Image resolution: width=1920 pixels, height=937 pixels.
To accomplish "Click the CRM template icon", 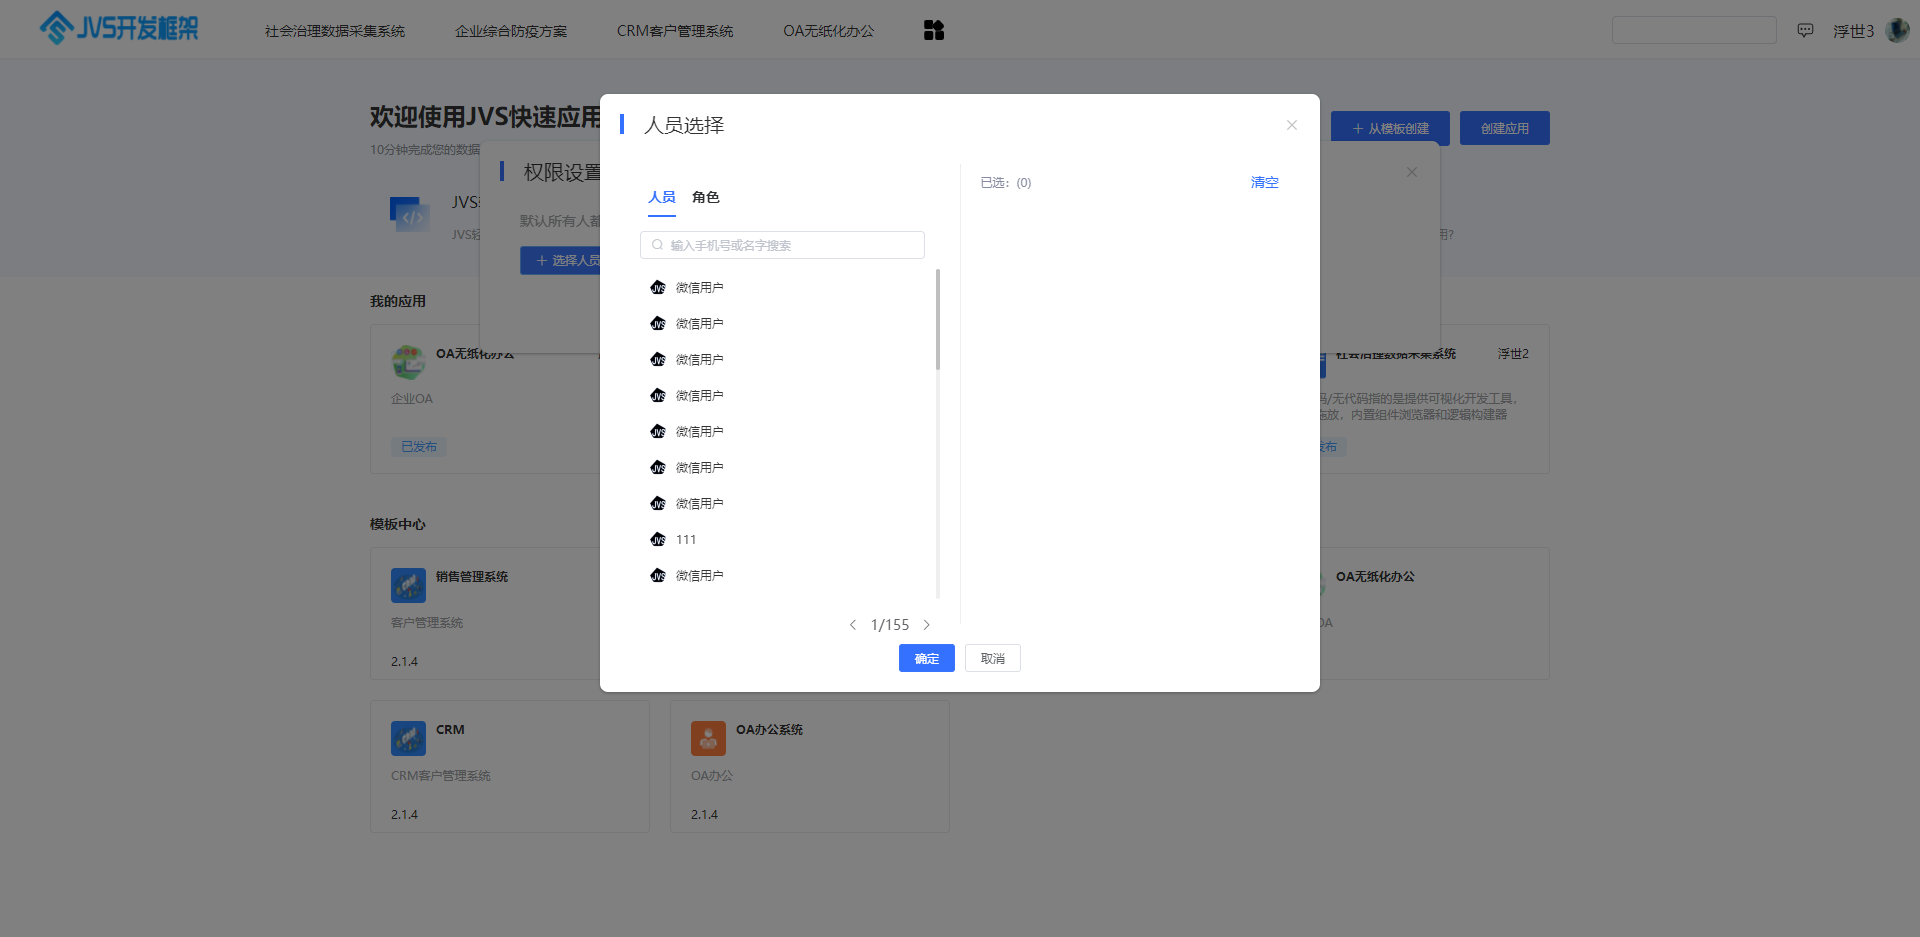I will pyautogui.click(x=408, y=738).
